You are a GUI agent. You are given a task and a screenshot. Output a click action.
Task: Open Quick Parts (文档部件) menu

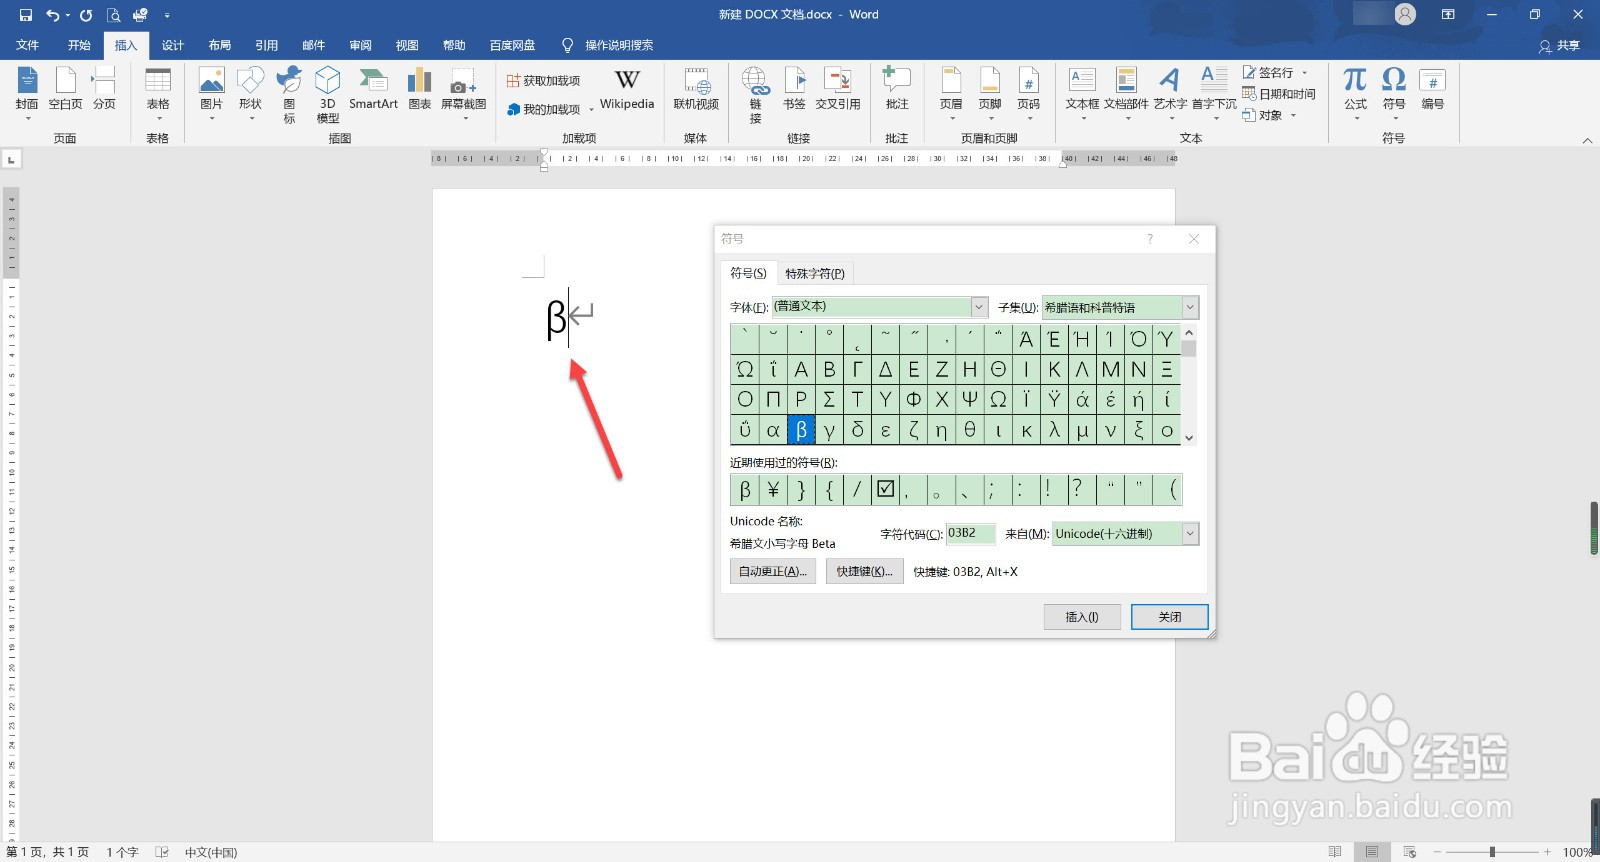click(x=1126, y=93)
